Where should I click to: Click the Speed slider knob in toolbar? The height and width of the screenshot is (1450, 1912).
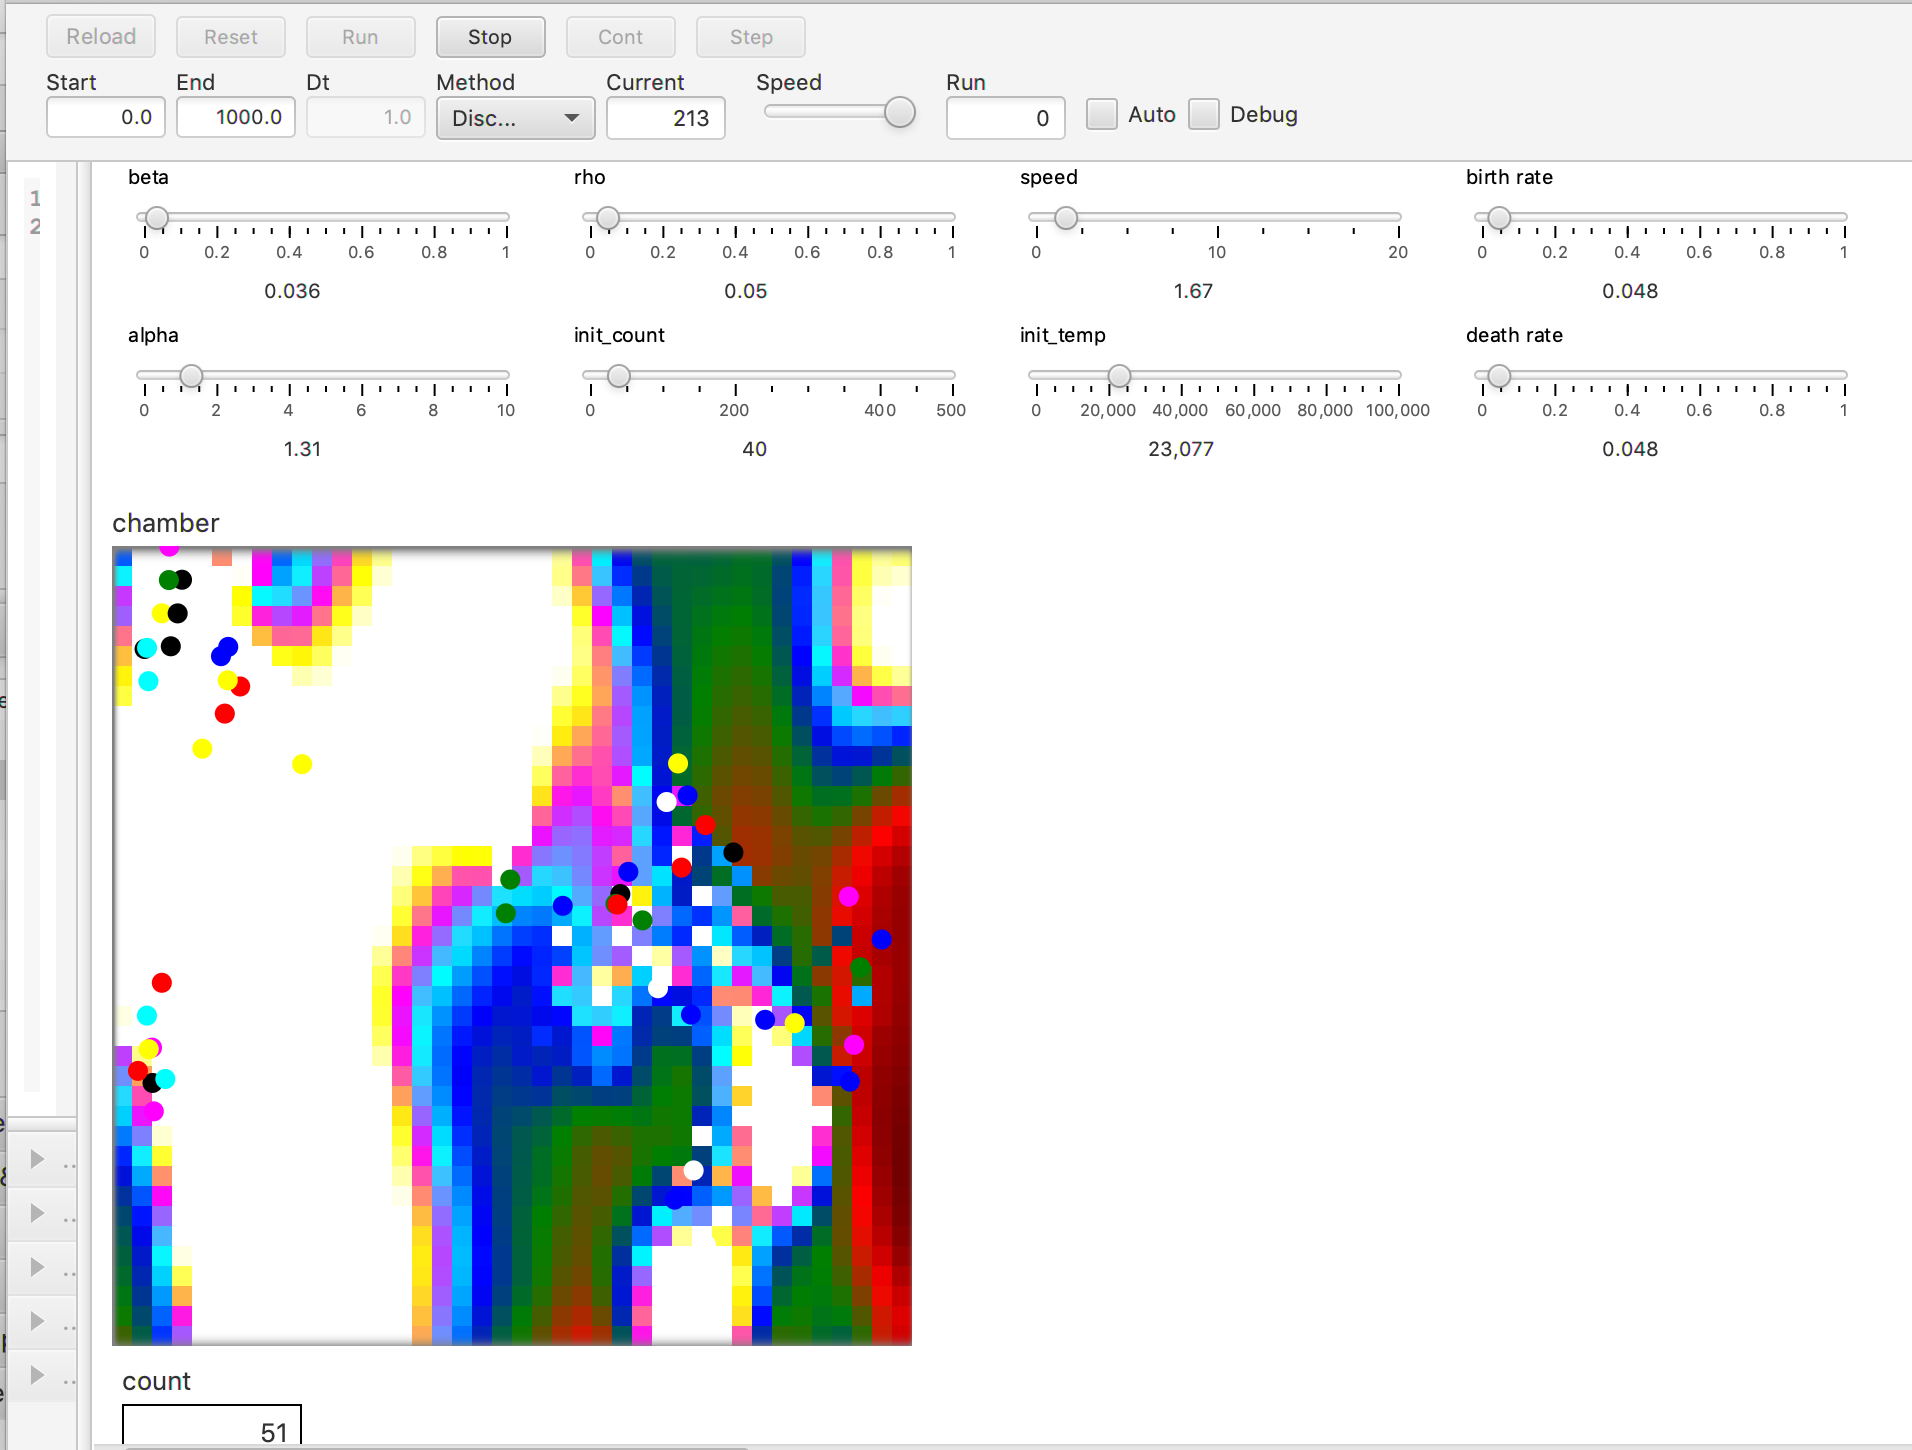pos(900,113)
